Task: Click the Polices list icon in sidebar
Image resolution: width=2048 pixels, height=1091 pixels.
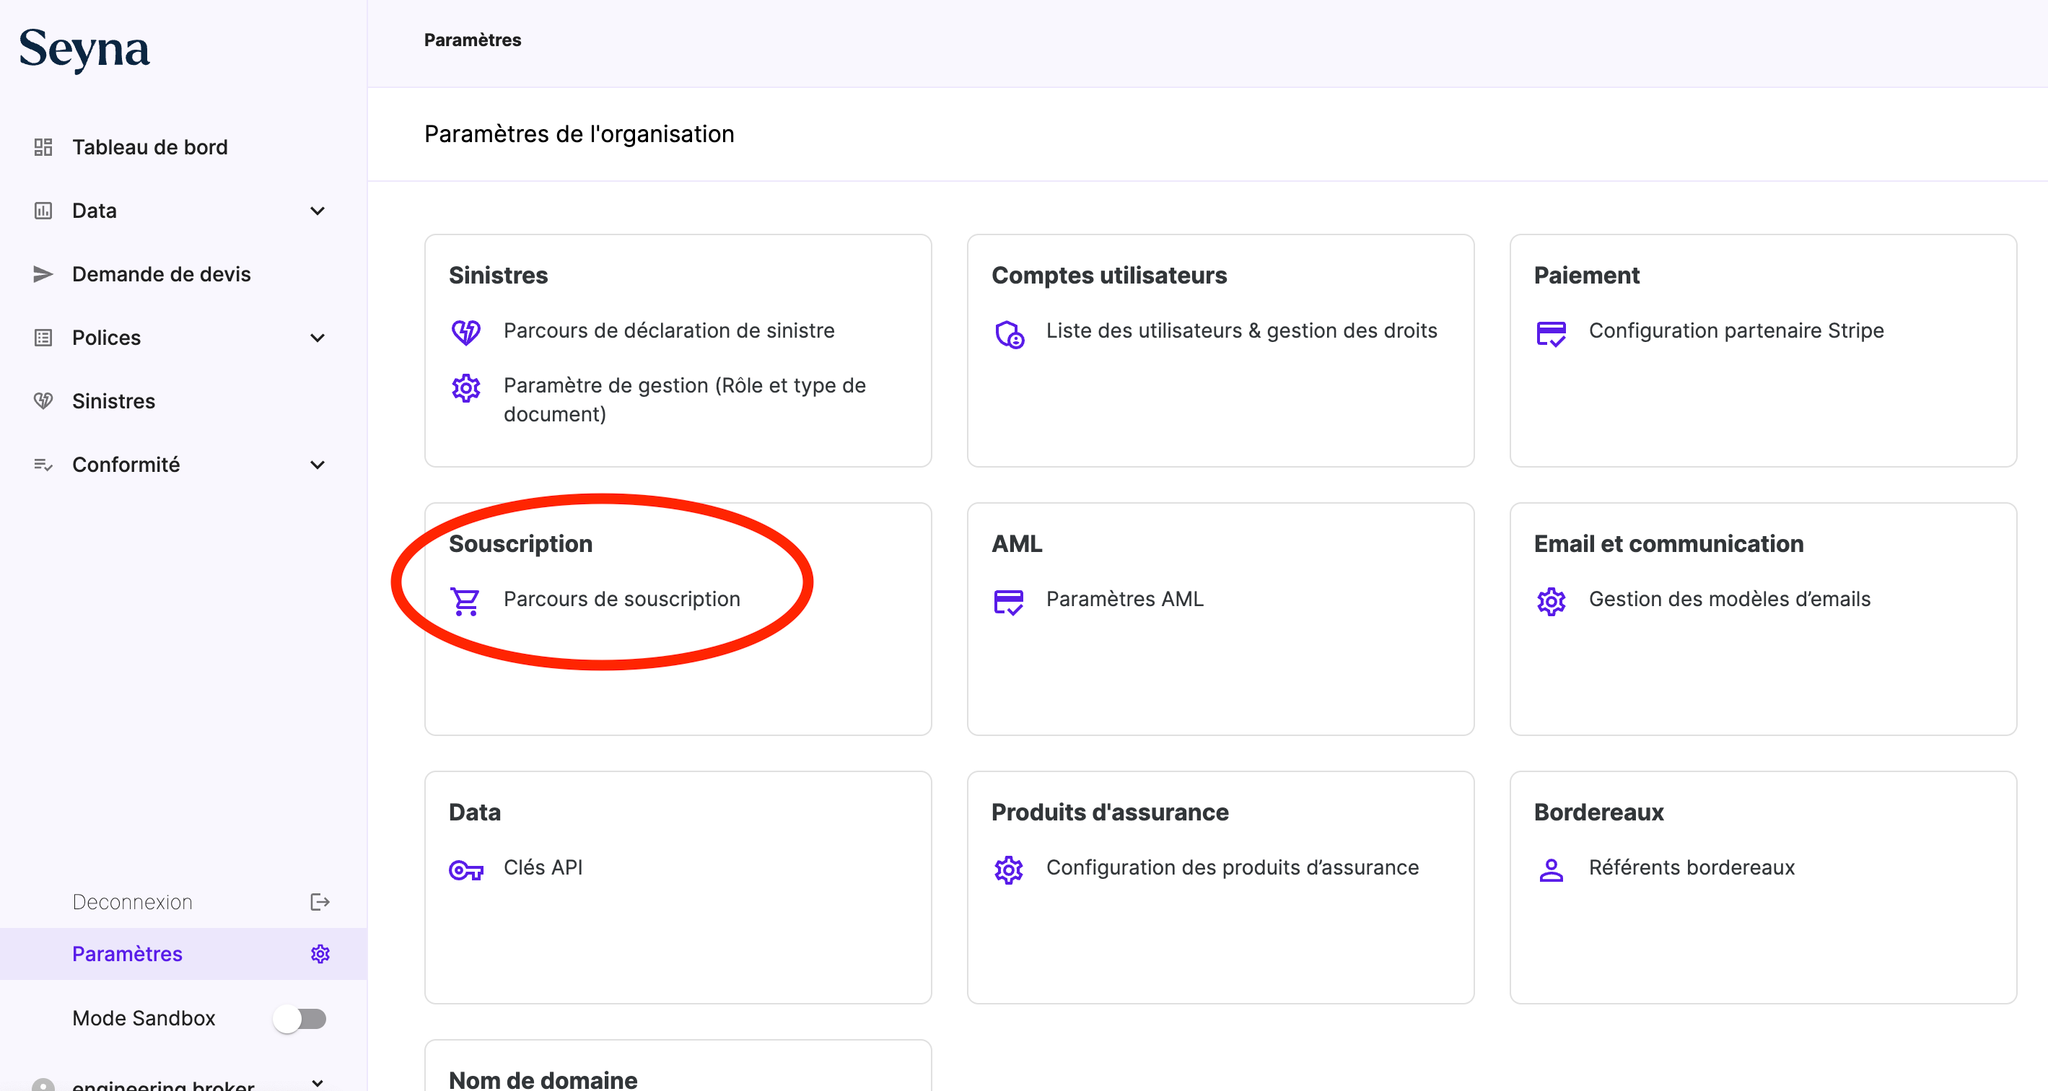Action: pyautogui.click(x=43, y=338)
